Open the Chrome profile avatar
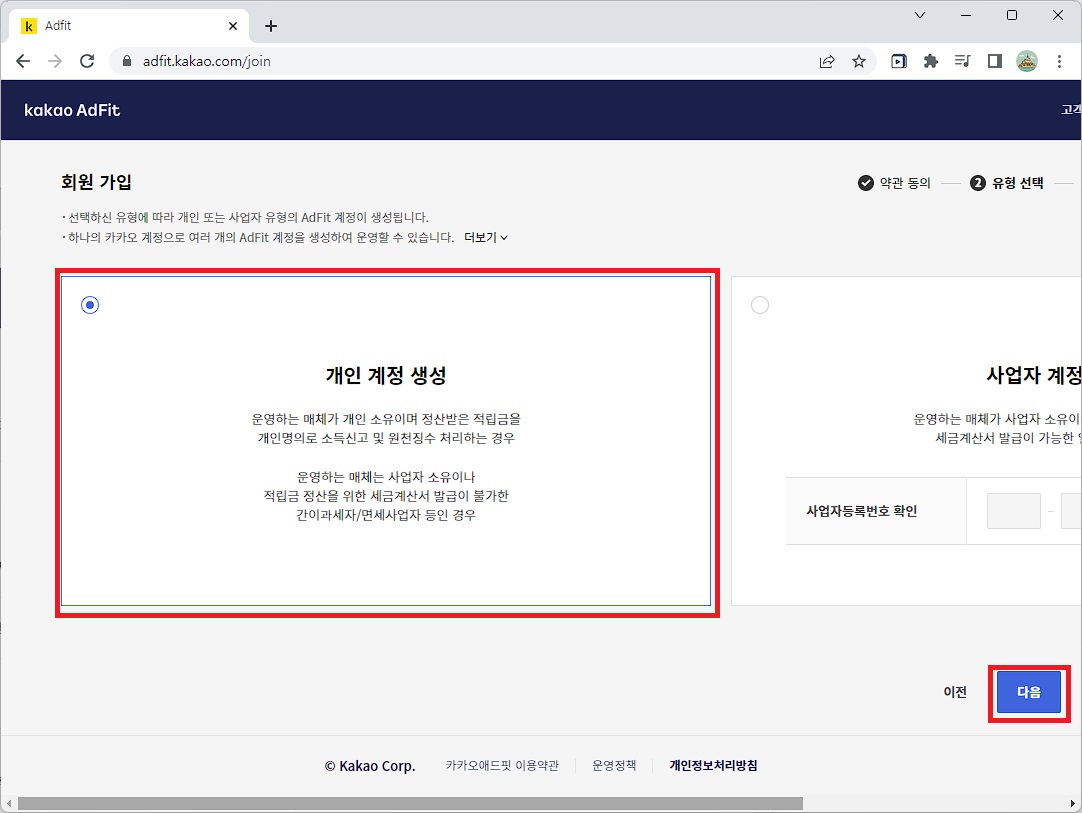The width and height of the screenshot is (1082, 813). pos(1027,61)
